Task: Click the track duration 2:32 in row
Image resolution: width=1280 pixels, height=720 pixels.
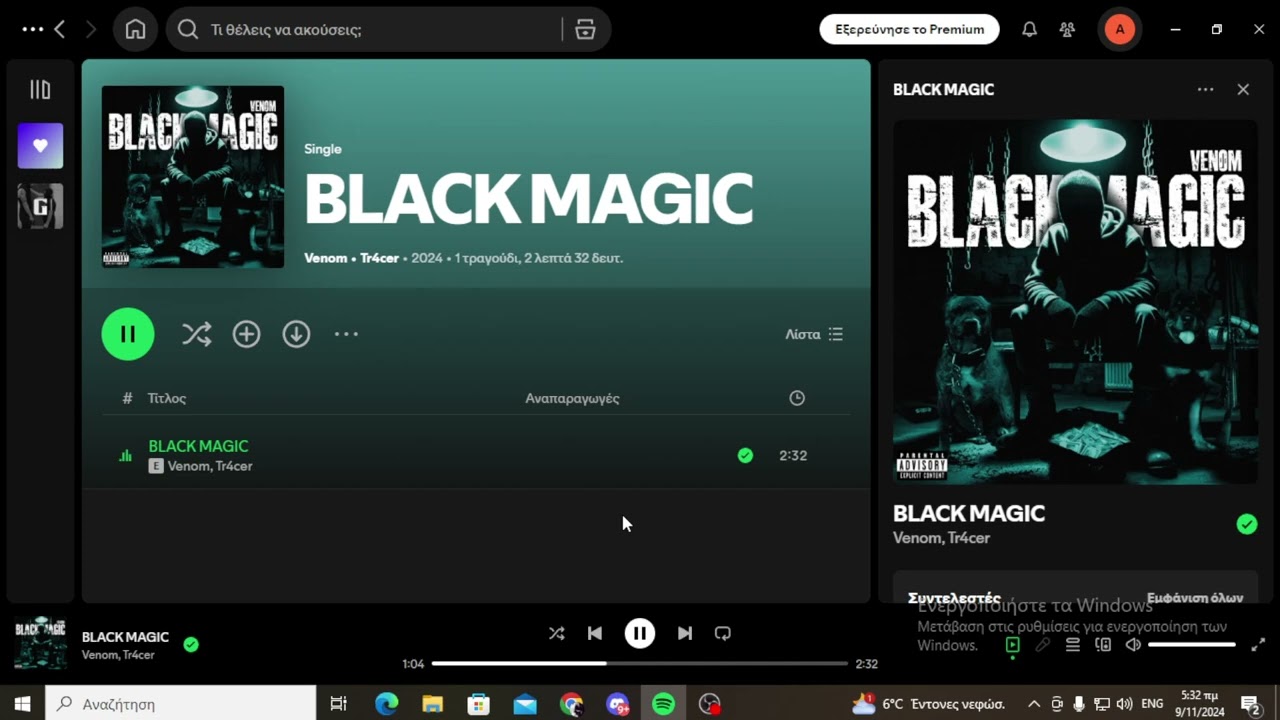Action: pyautogui.click(x=793, y=455)
